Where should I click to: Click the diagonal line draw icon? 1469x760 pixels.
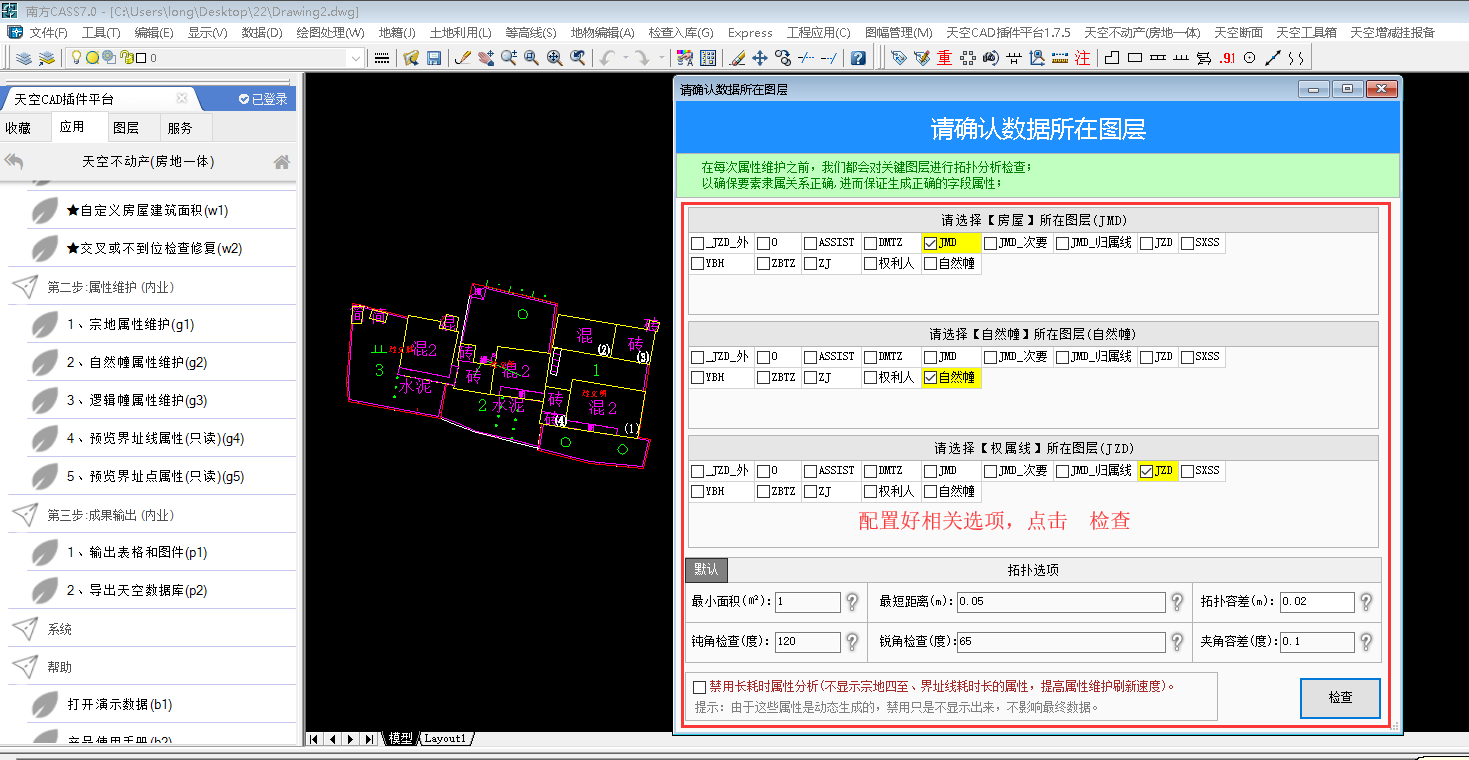tap(1272, 58)
